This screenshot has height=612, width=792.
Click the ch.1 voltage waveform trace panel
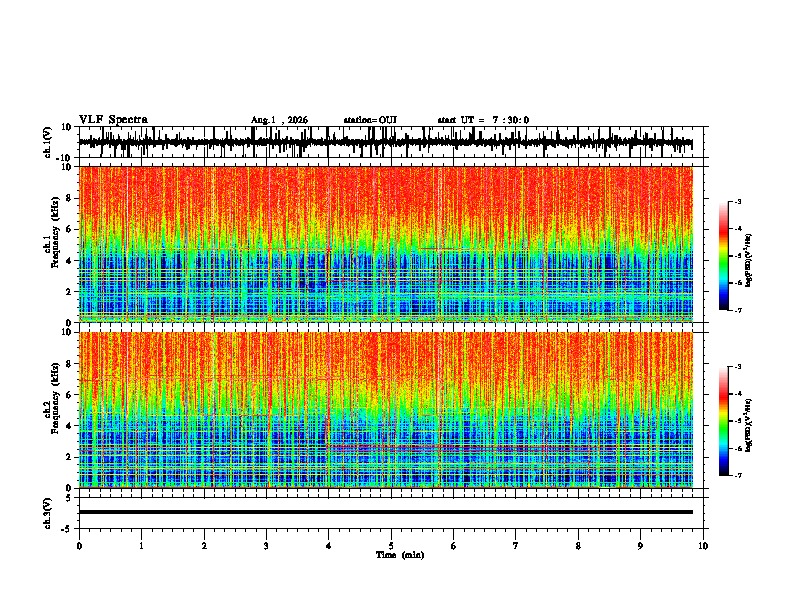click(391, 142)
